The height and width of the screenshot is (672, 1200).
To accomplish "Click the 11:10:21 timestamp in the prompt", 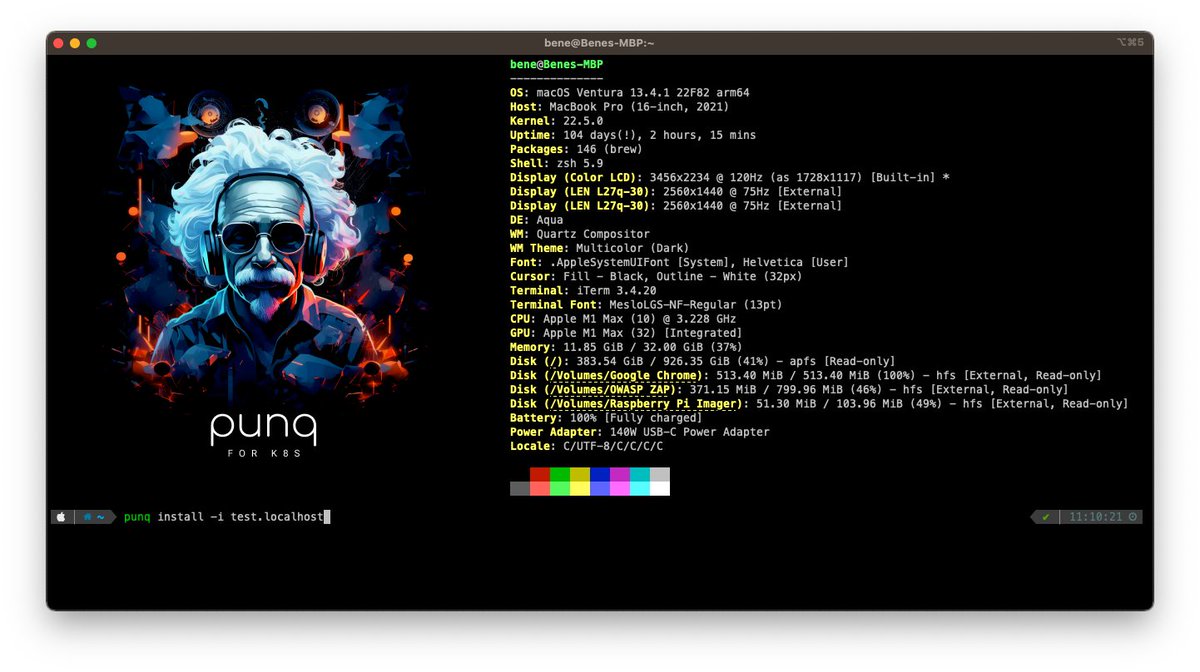I will point(1095,517).
